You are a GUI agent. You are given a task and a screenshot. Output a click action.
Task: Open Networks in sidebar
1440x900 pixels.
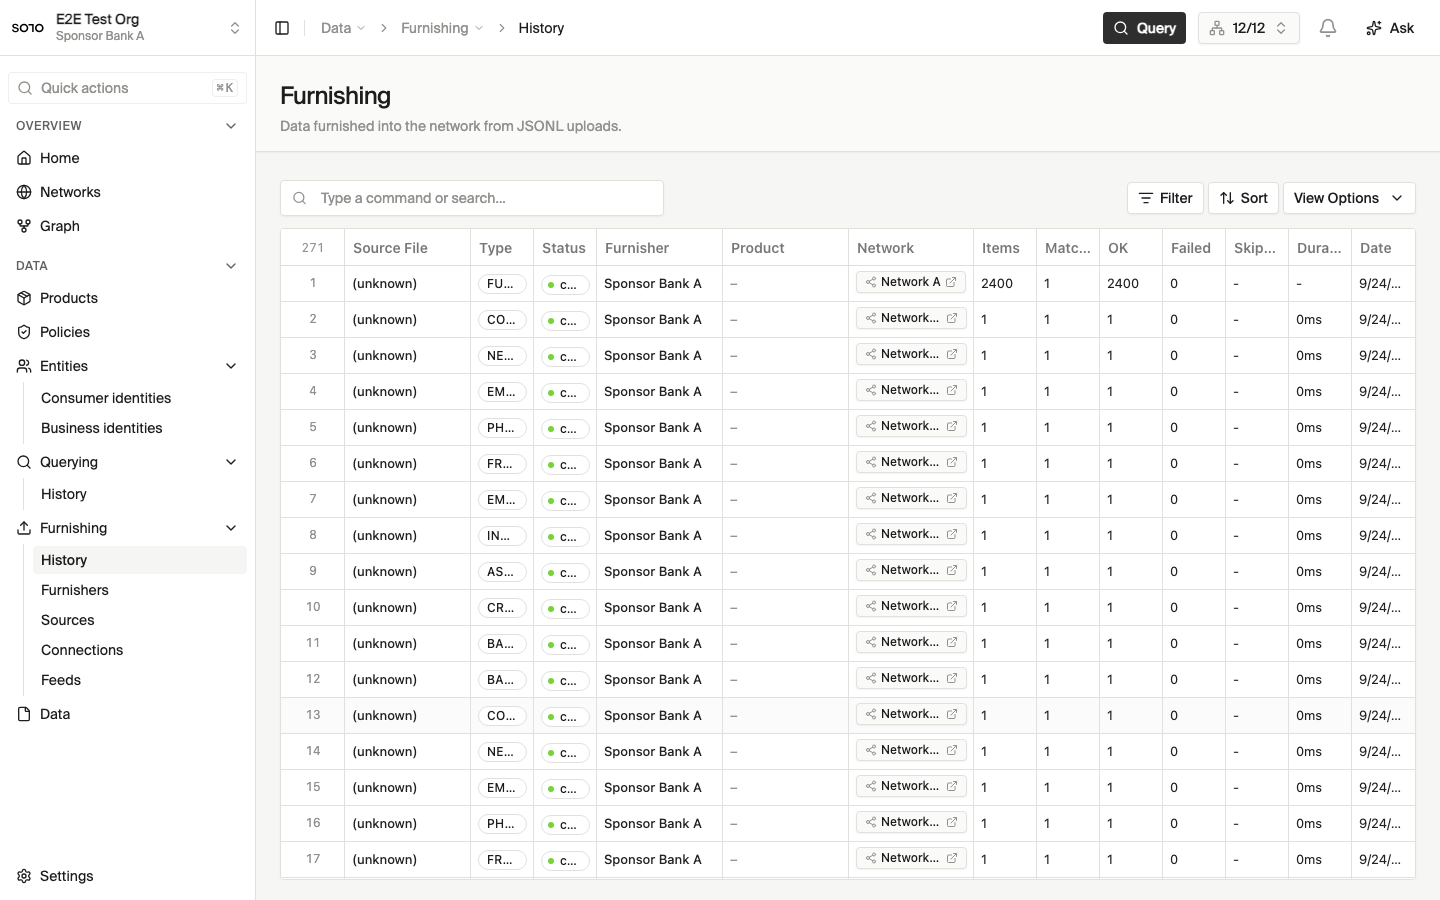click(127, 192)
